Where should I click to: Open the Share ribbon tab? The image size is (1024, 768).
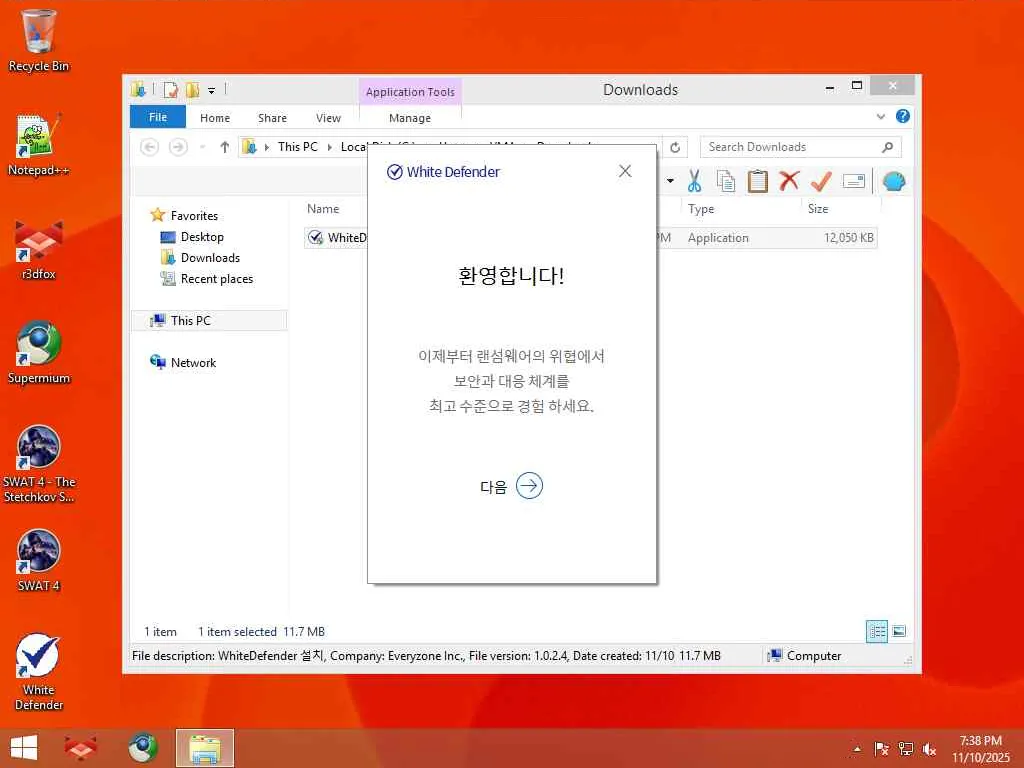(x=272, y=118)
